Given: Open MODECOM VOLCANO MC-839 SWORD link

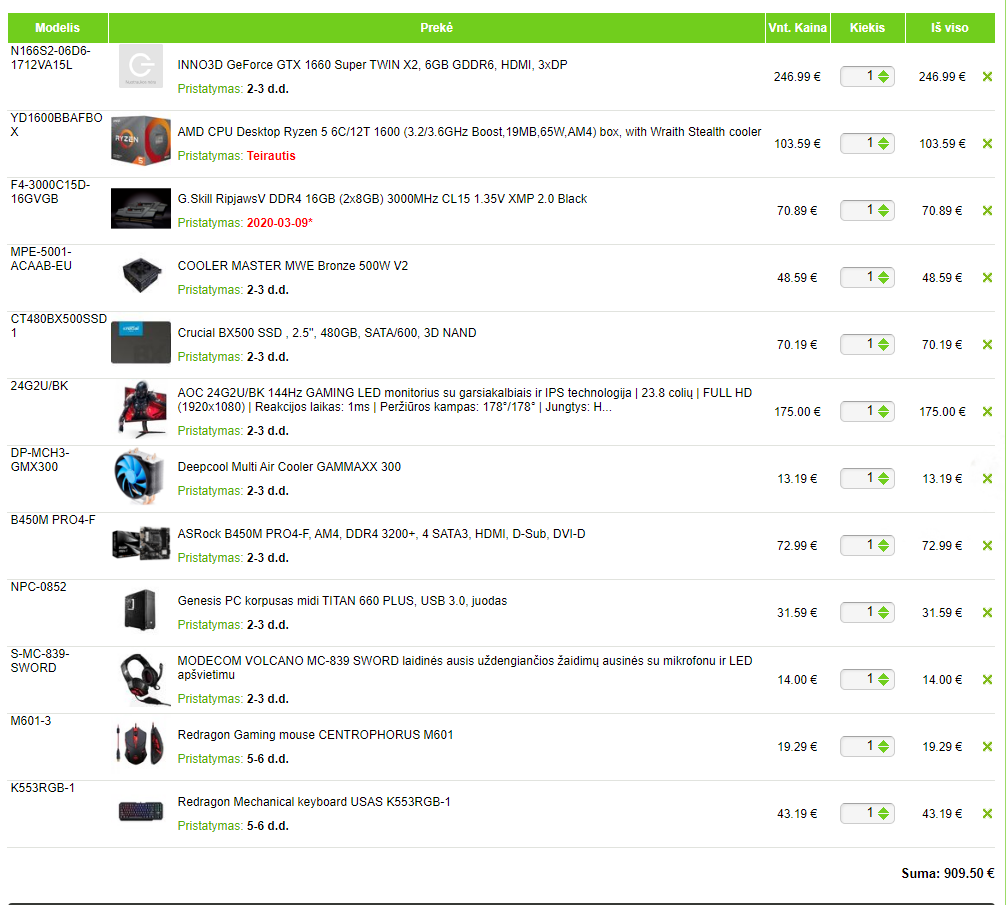Looking at the screenshot, I should (x=465, y=668).
